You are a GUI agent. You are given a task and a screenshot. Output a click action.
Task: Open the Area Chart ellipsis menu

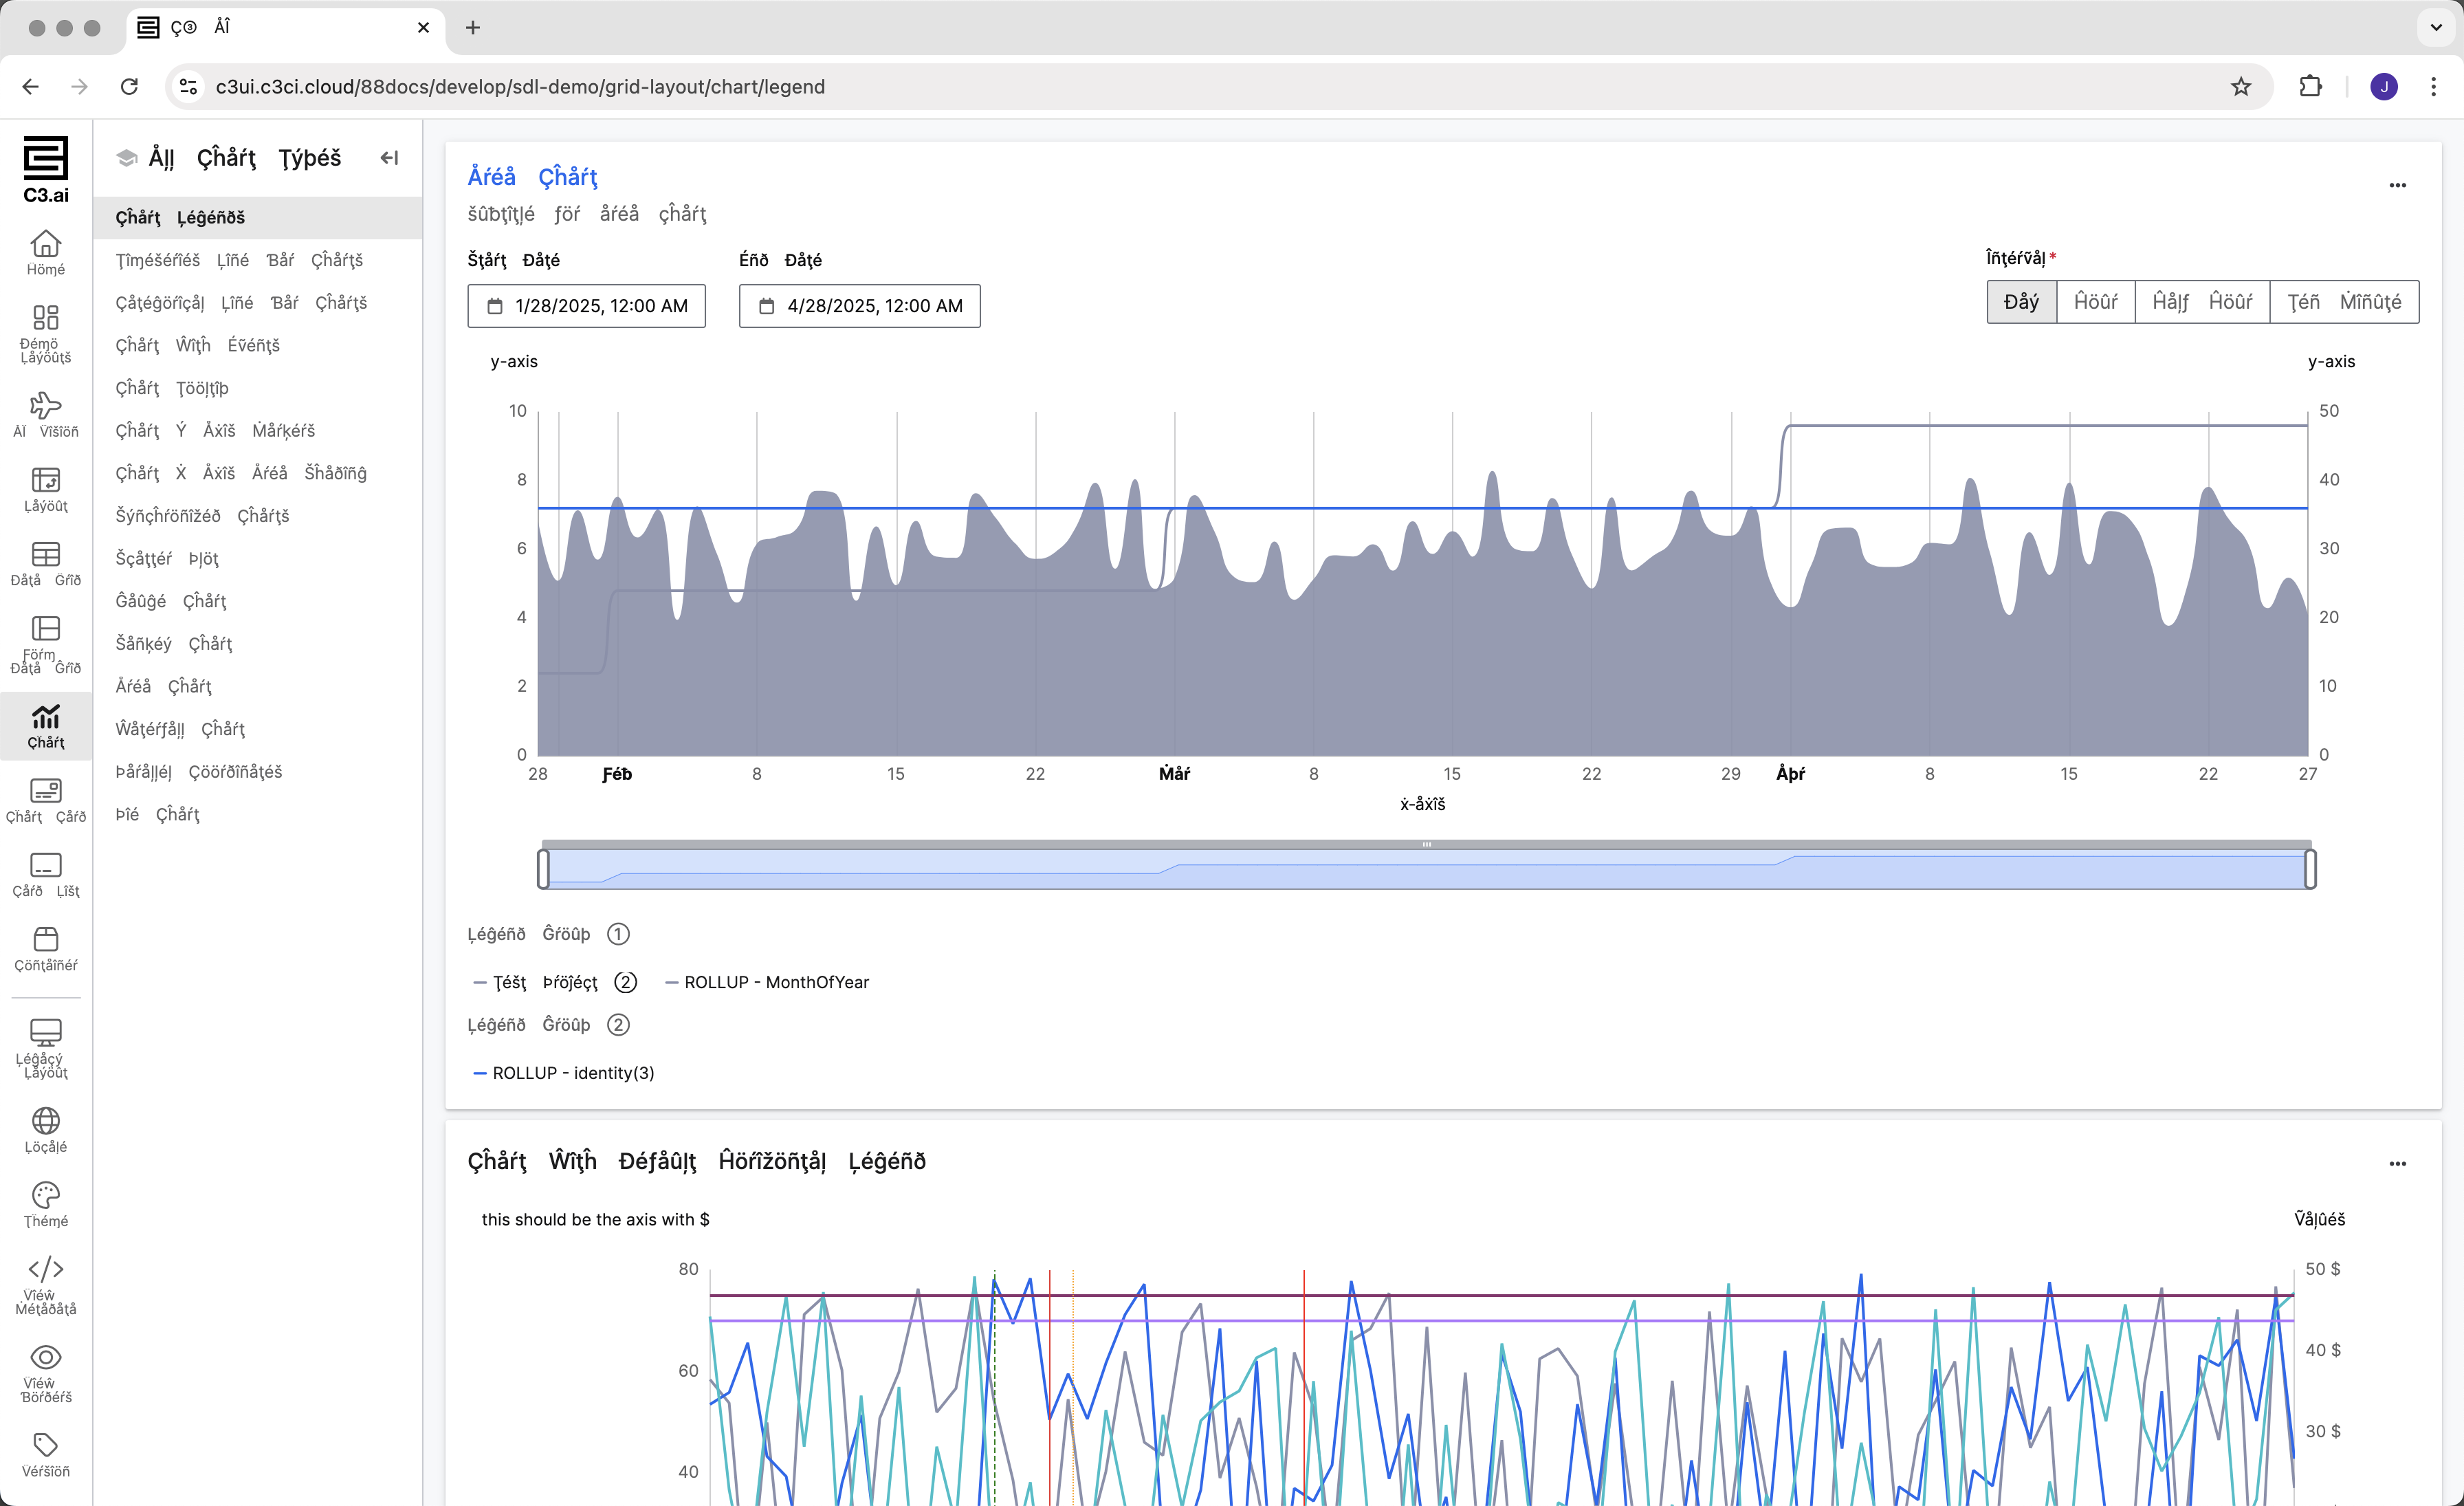tap(2397, 185)
